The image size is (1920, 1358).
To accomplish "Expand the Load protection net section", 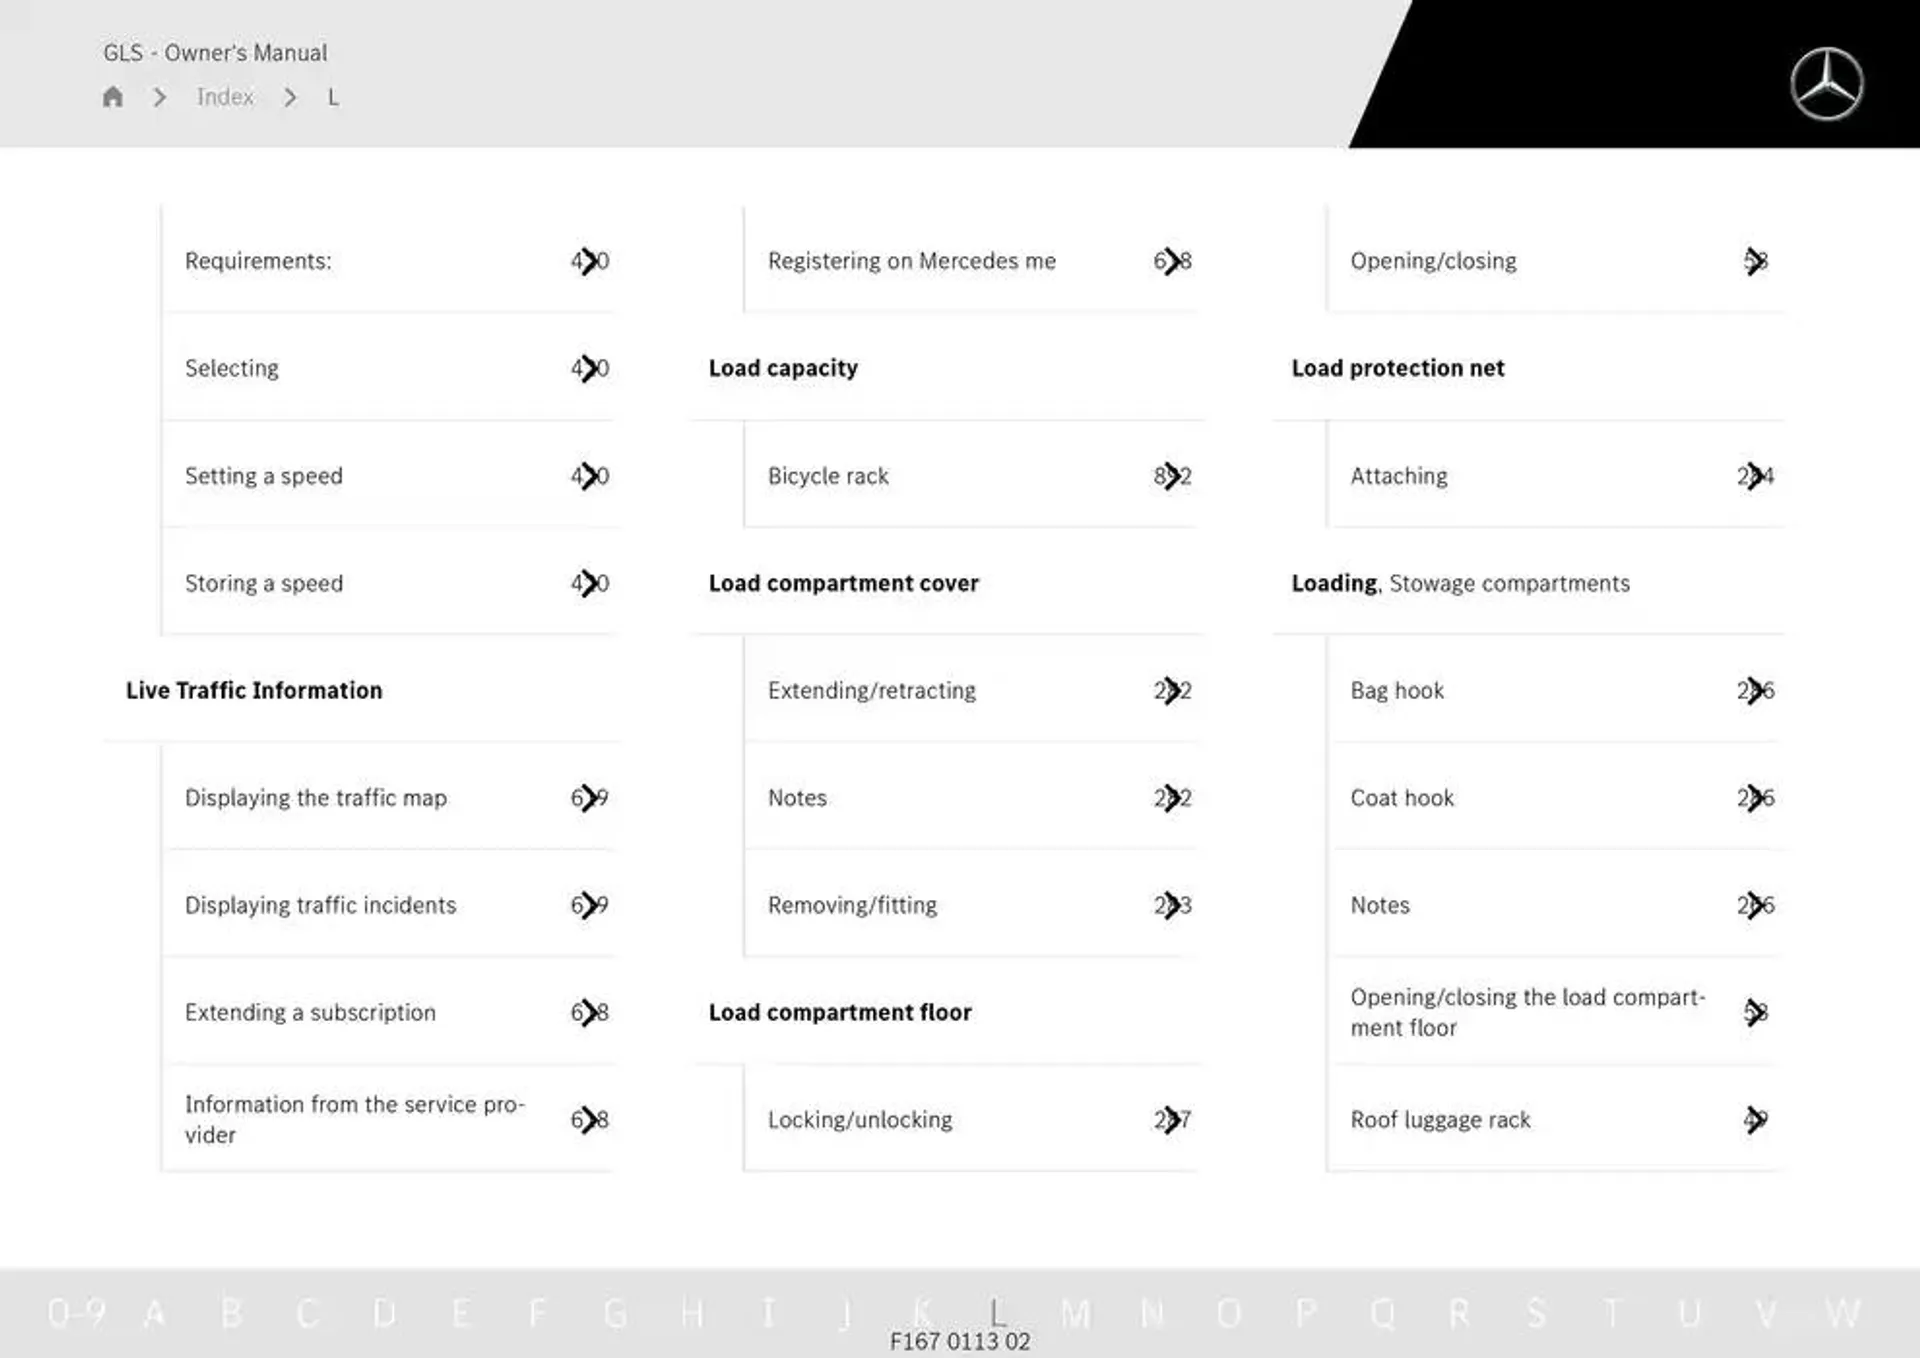I will coord(1399,366).
